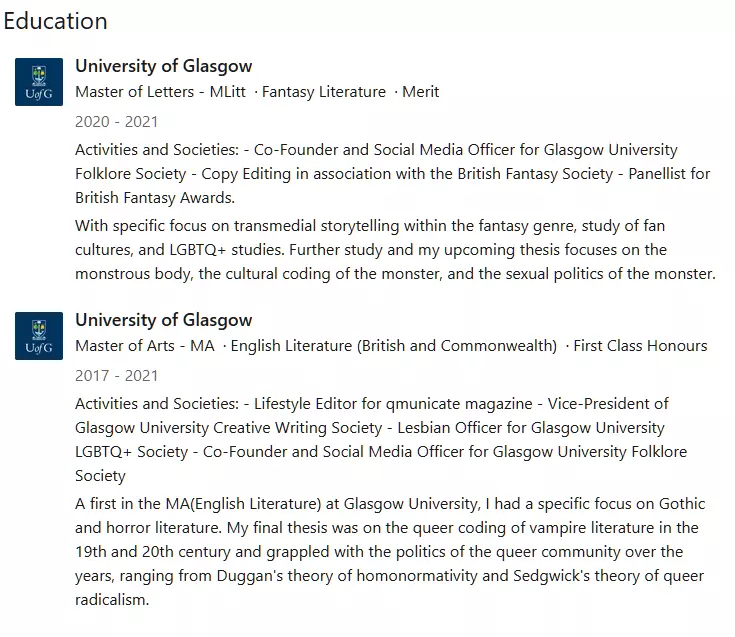735x637 pixels.
Task: Open University of Glasgow link above Master of Arts
Action: click(163, 320)
